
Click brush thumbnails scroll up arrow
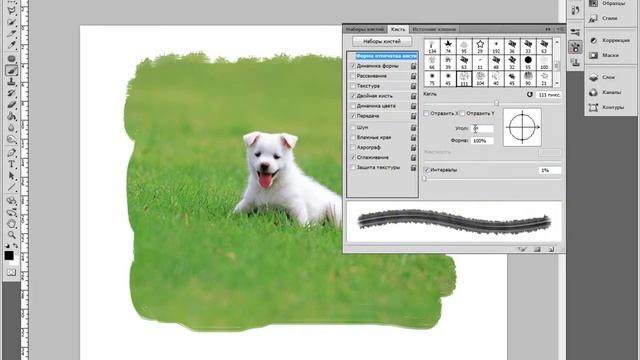[x=557, y=42]
